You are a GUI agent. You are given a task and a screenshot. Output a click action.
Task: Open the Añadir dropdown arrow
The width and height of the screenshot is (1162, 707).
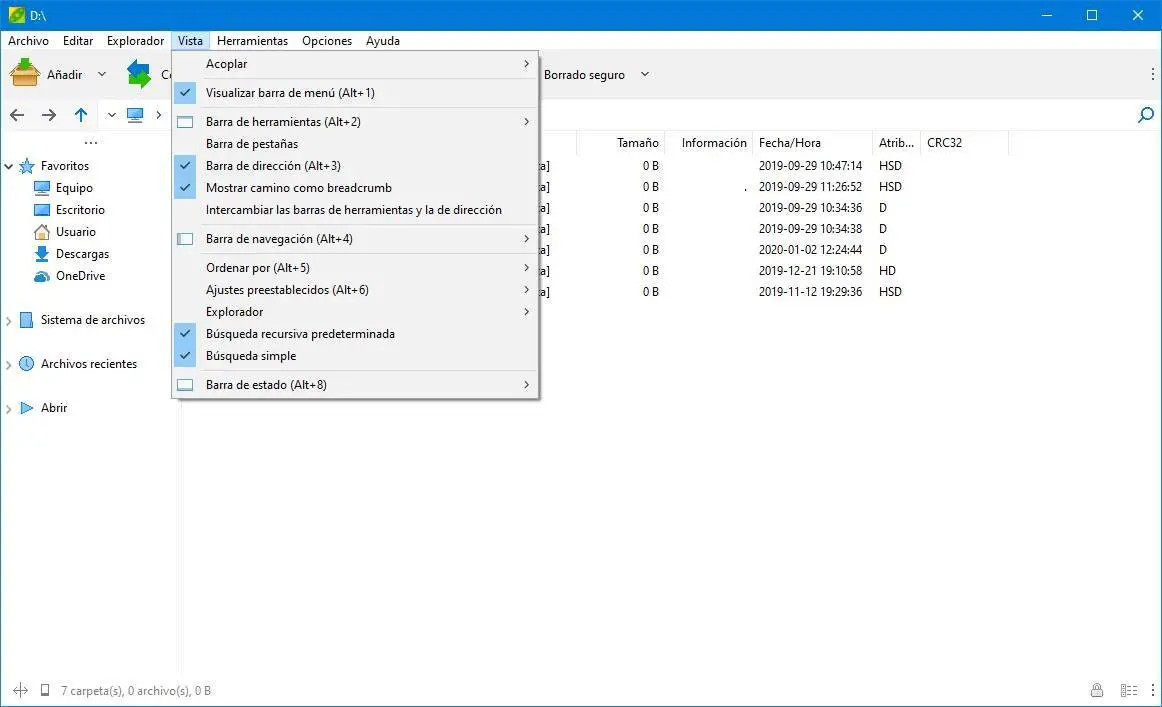(x=102, y=74)
